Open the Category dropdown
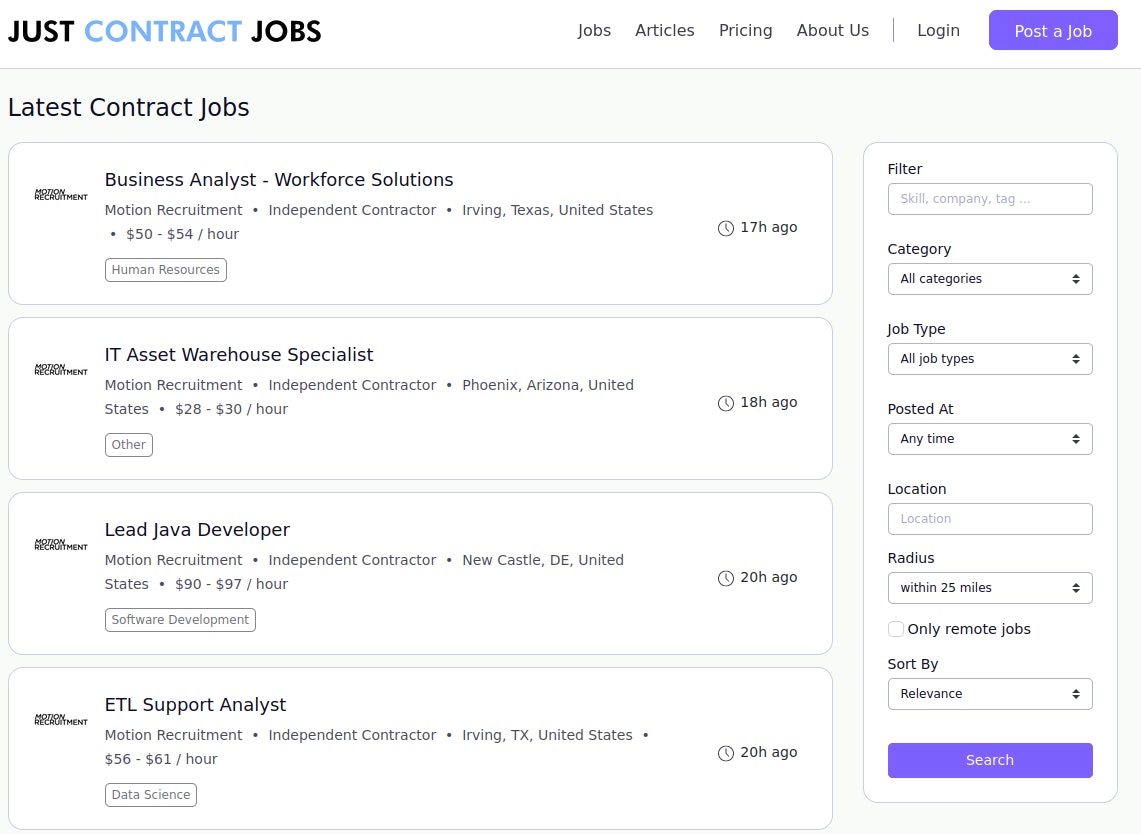 point(989,279)
